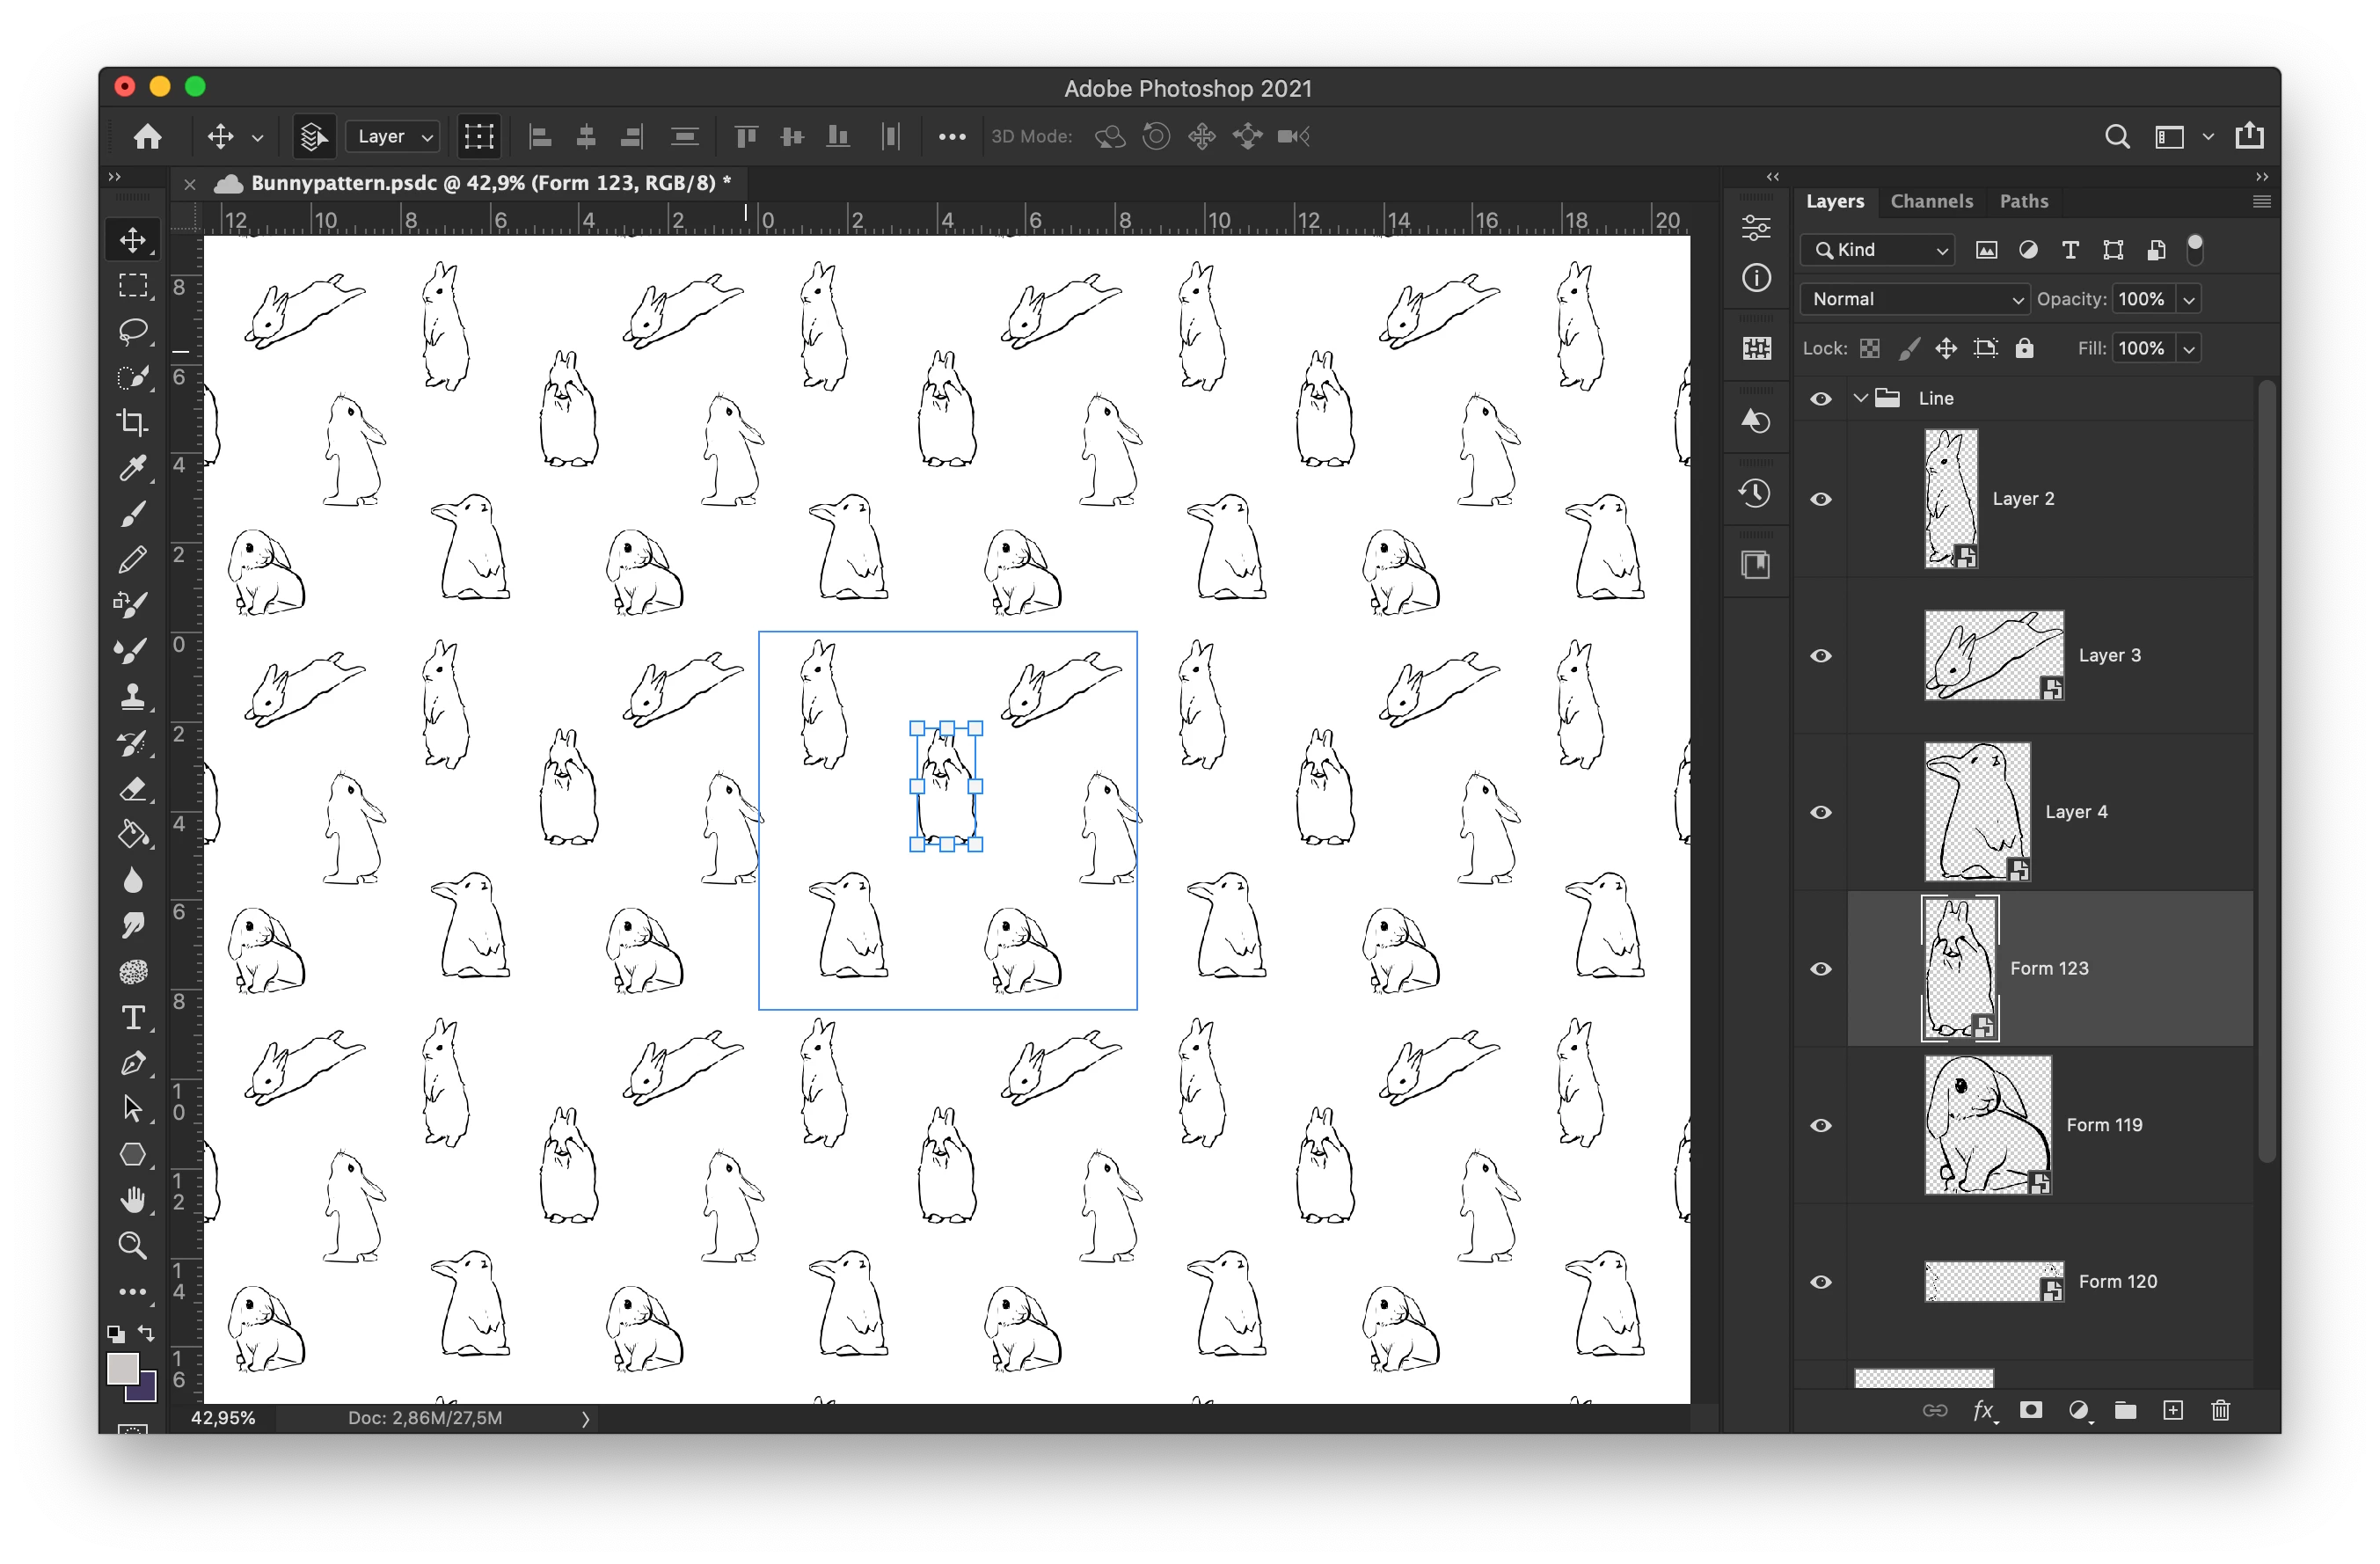The width and height of the screenshot is (2380, 1564).
Task: Open the Normal blend mode dropdown
Action: pyautogui.click(x=1914, y=299)
